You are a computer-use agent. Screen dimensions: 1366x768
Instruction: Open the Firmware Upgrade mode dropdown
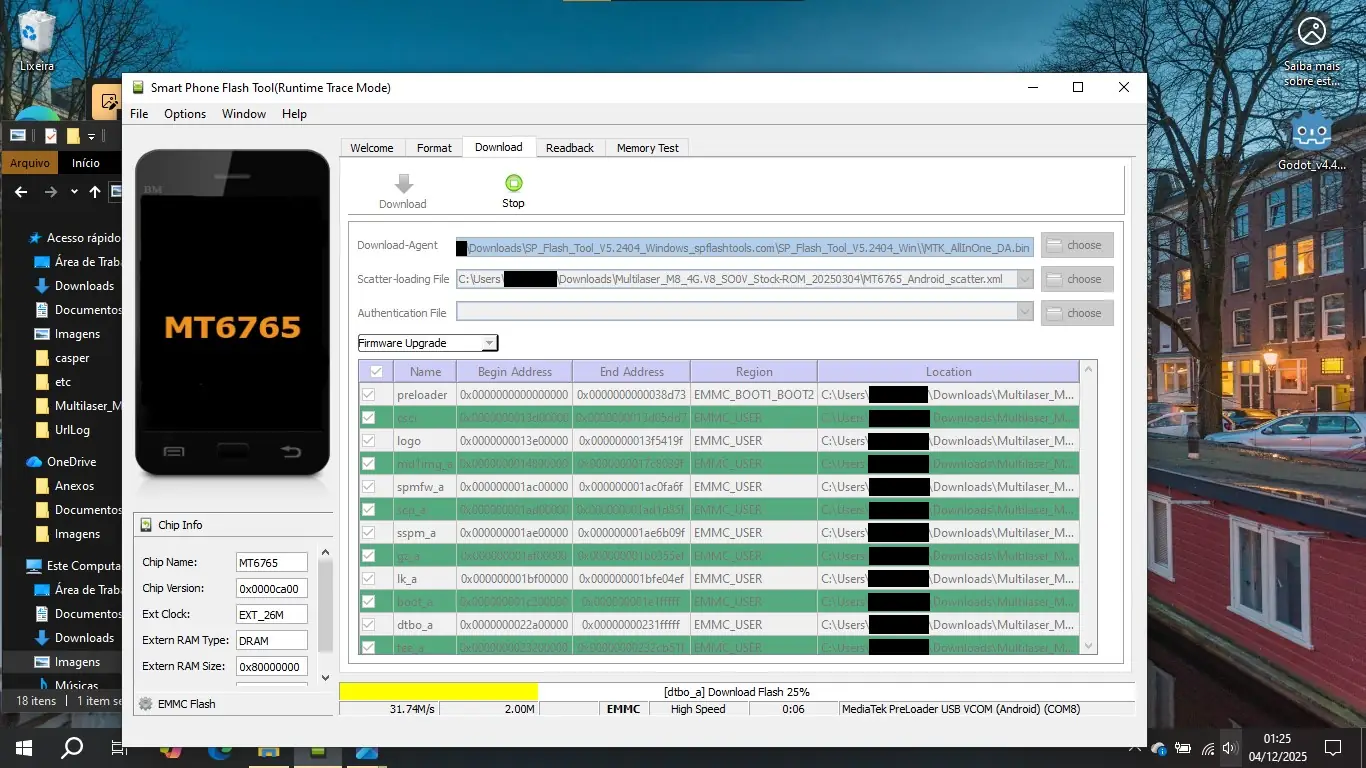pos(427,343)
